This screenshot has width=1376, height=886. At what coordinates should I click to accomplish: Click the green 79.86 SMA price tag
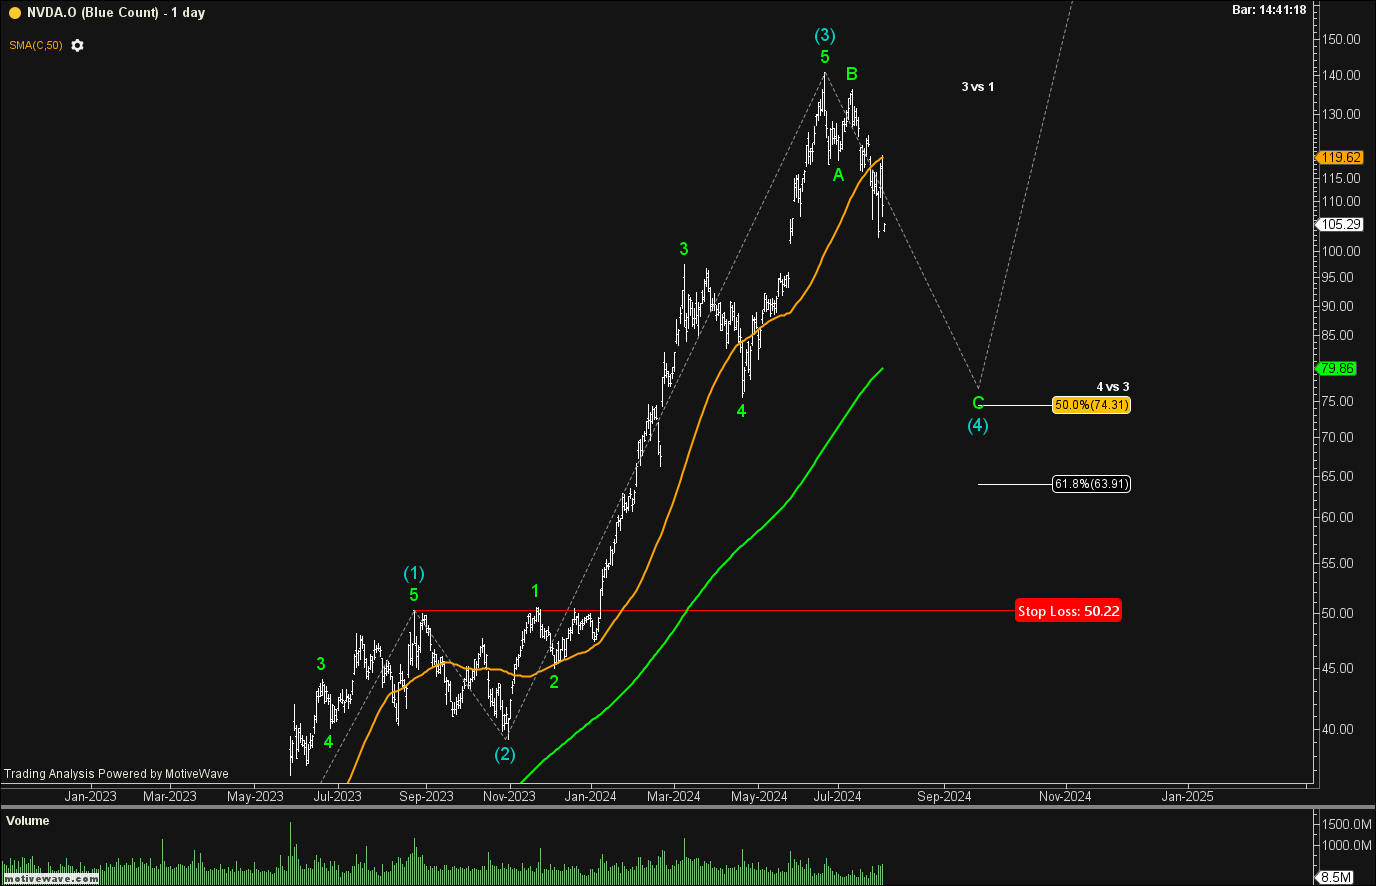point(1337,368)
